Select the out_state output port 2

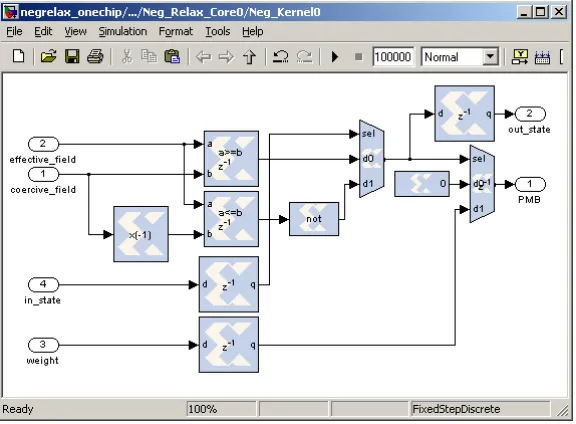point(530,114)
